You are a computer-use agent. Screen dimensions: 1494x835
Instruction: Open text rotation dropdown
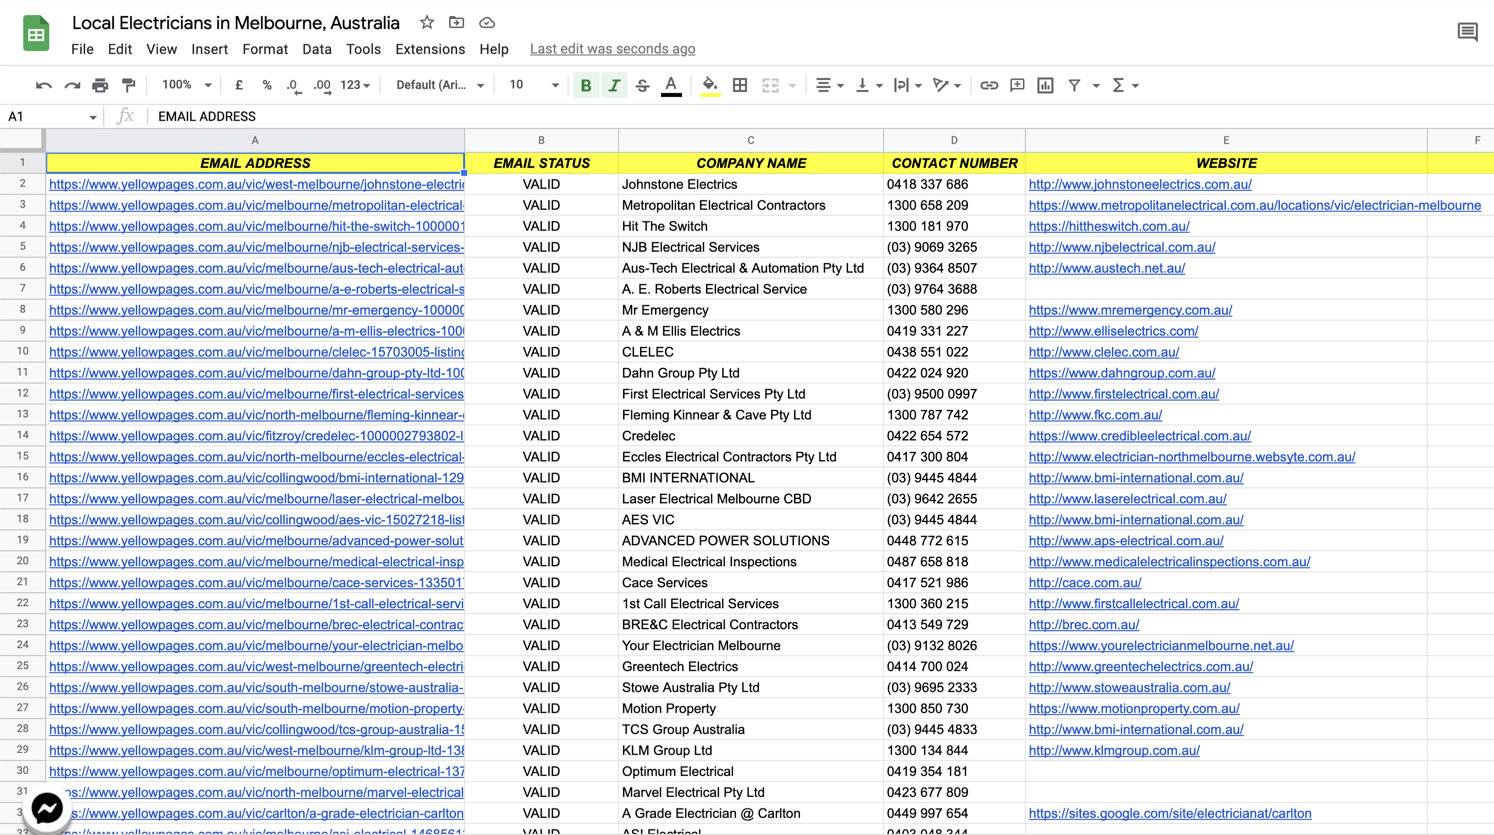pos(947,86)
